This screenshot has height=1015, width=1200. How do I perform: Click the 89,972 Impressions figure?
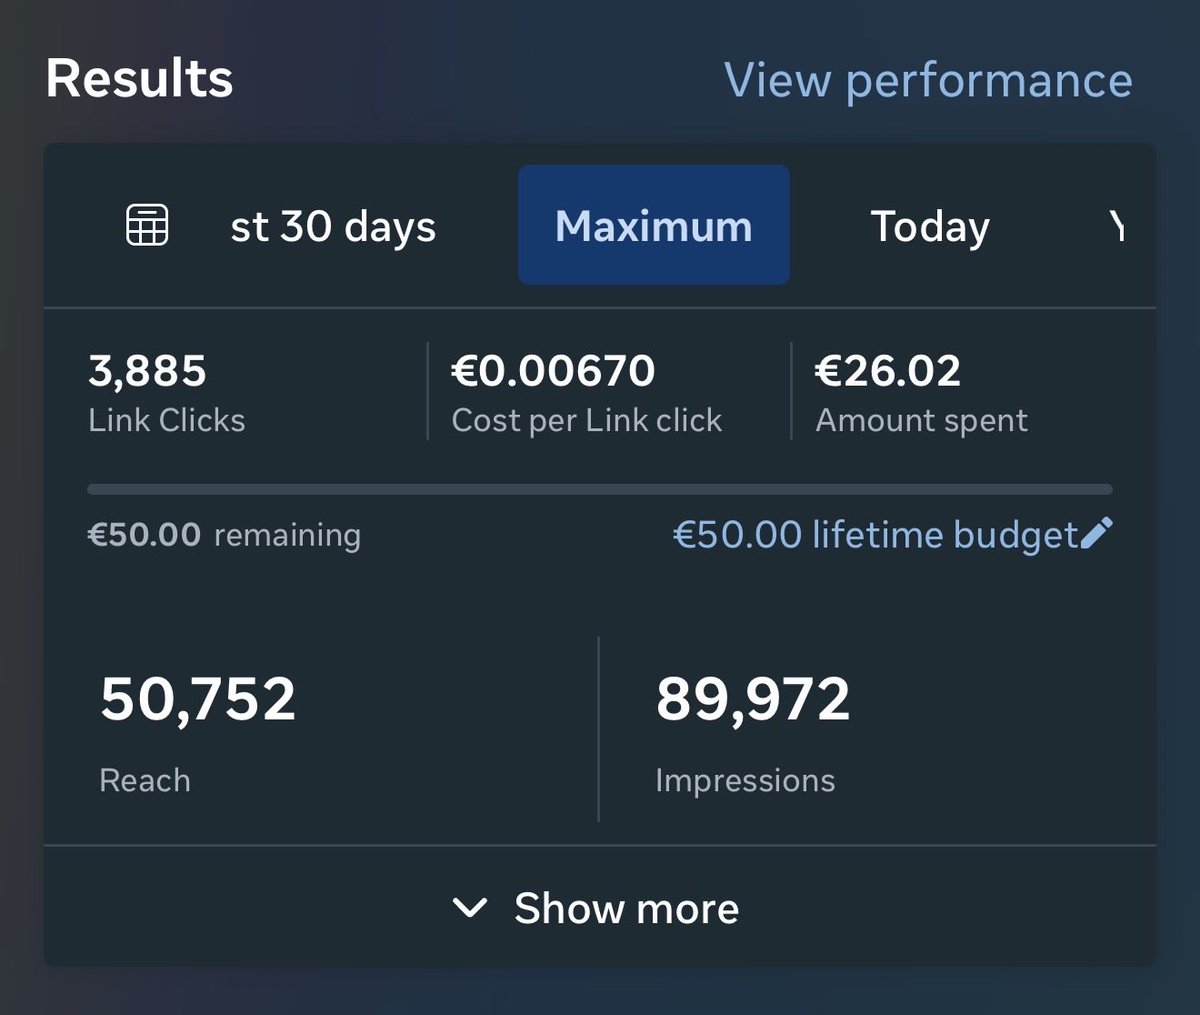[753, 698]
